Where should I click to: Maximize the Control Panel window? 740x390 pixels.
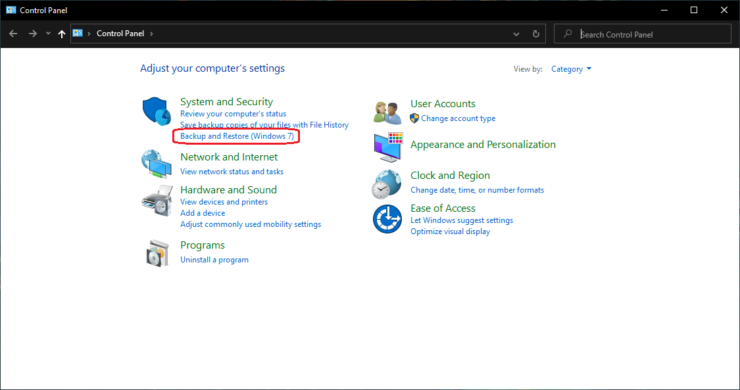tap(694, 10)
